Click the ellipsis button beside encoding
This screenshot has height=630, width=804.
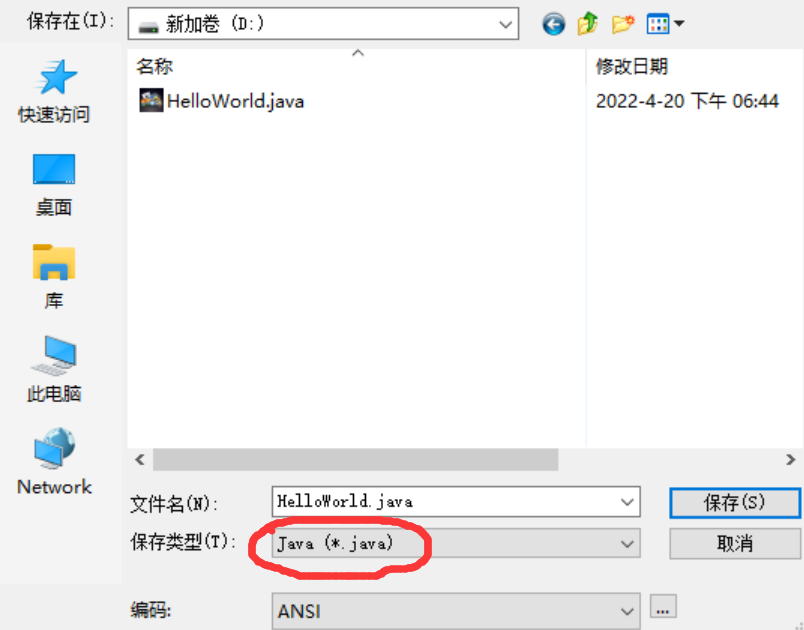click(662, 607)
